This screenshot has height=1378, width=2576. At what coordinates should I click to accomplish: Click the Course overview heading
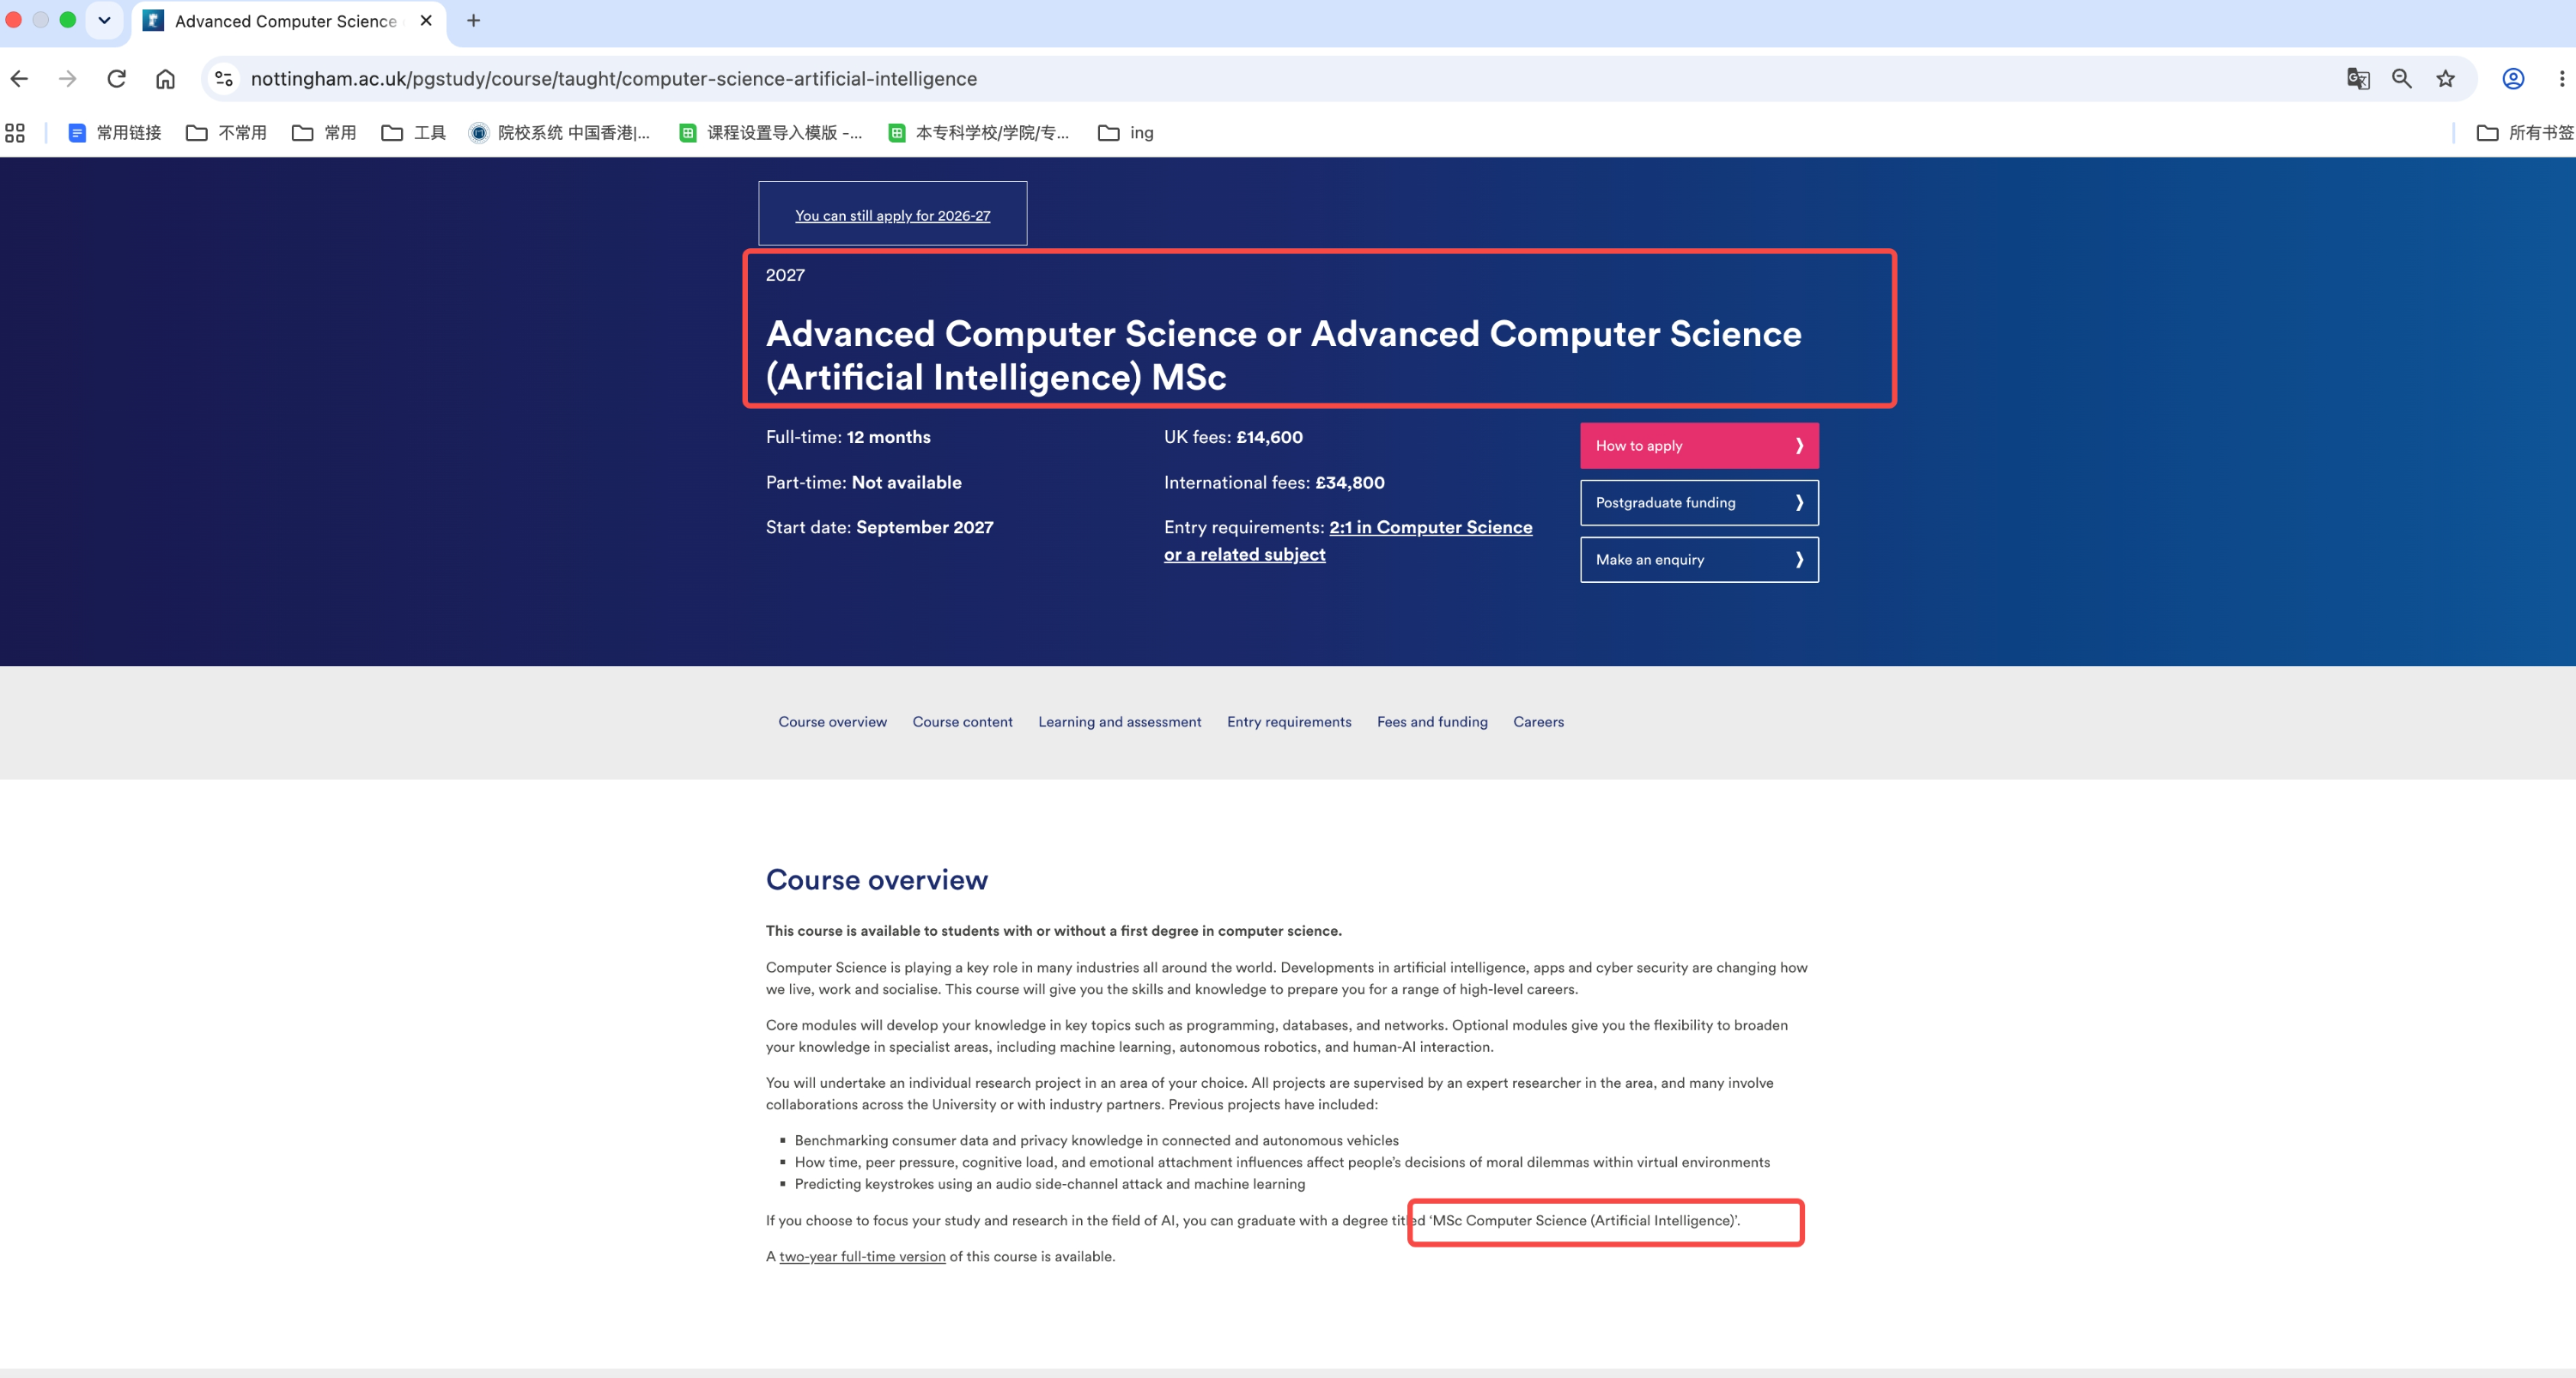pos(877,880)
